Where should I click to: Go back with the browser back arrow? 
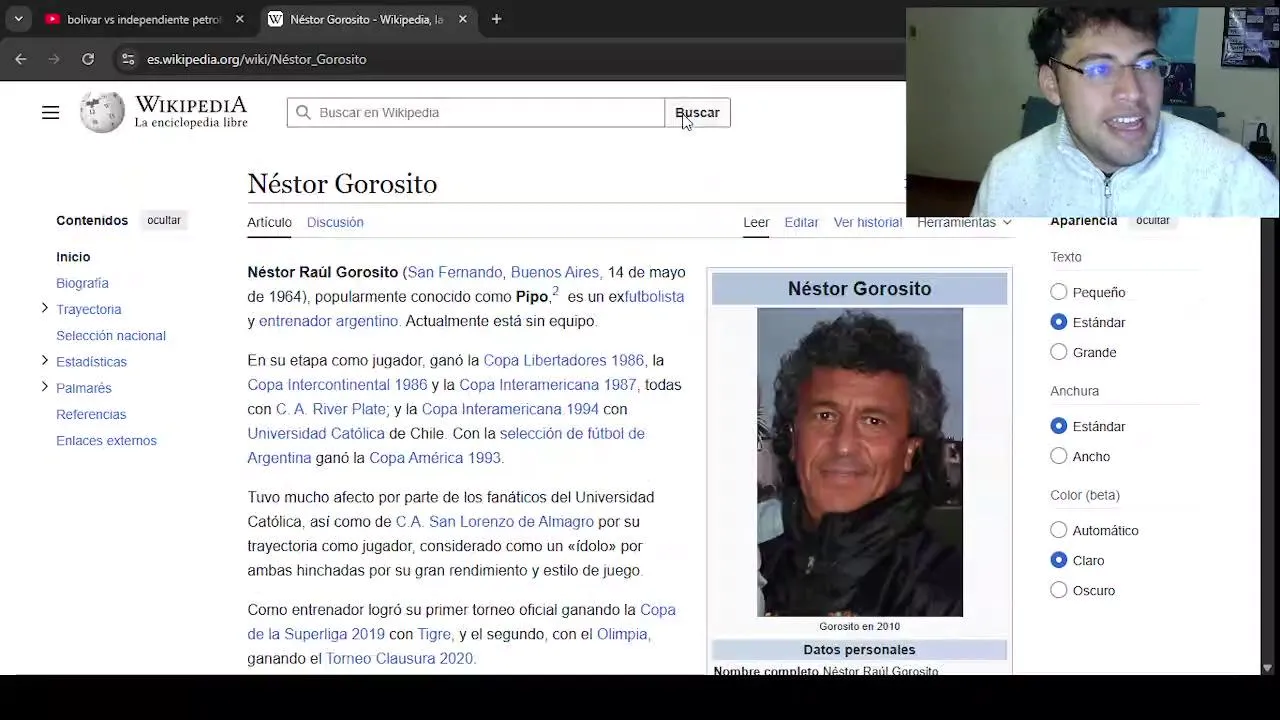[x=20, y=59]
